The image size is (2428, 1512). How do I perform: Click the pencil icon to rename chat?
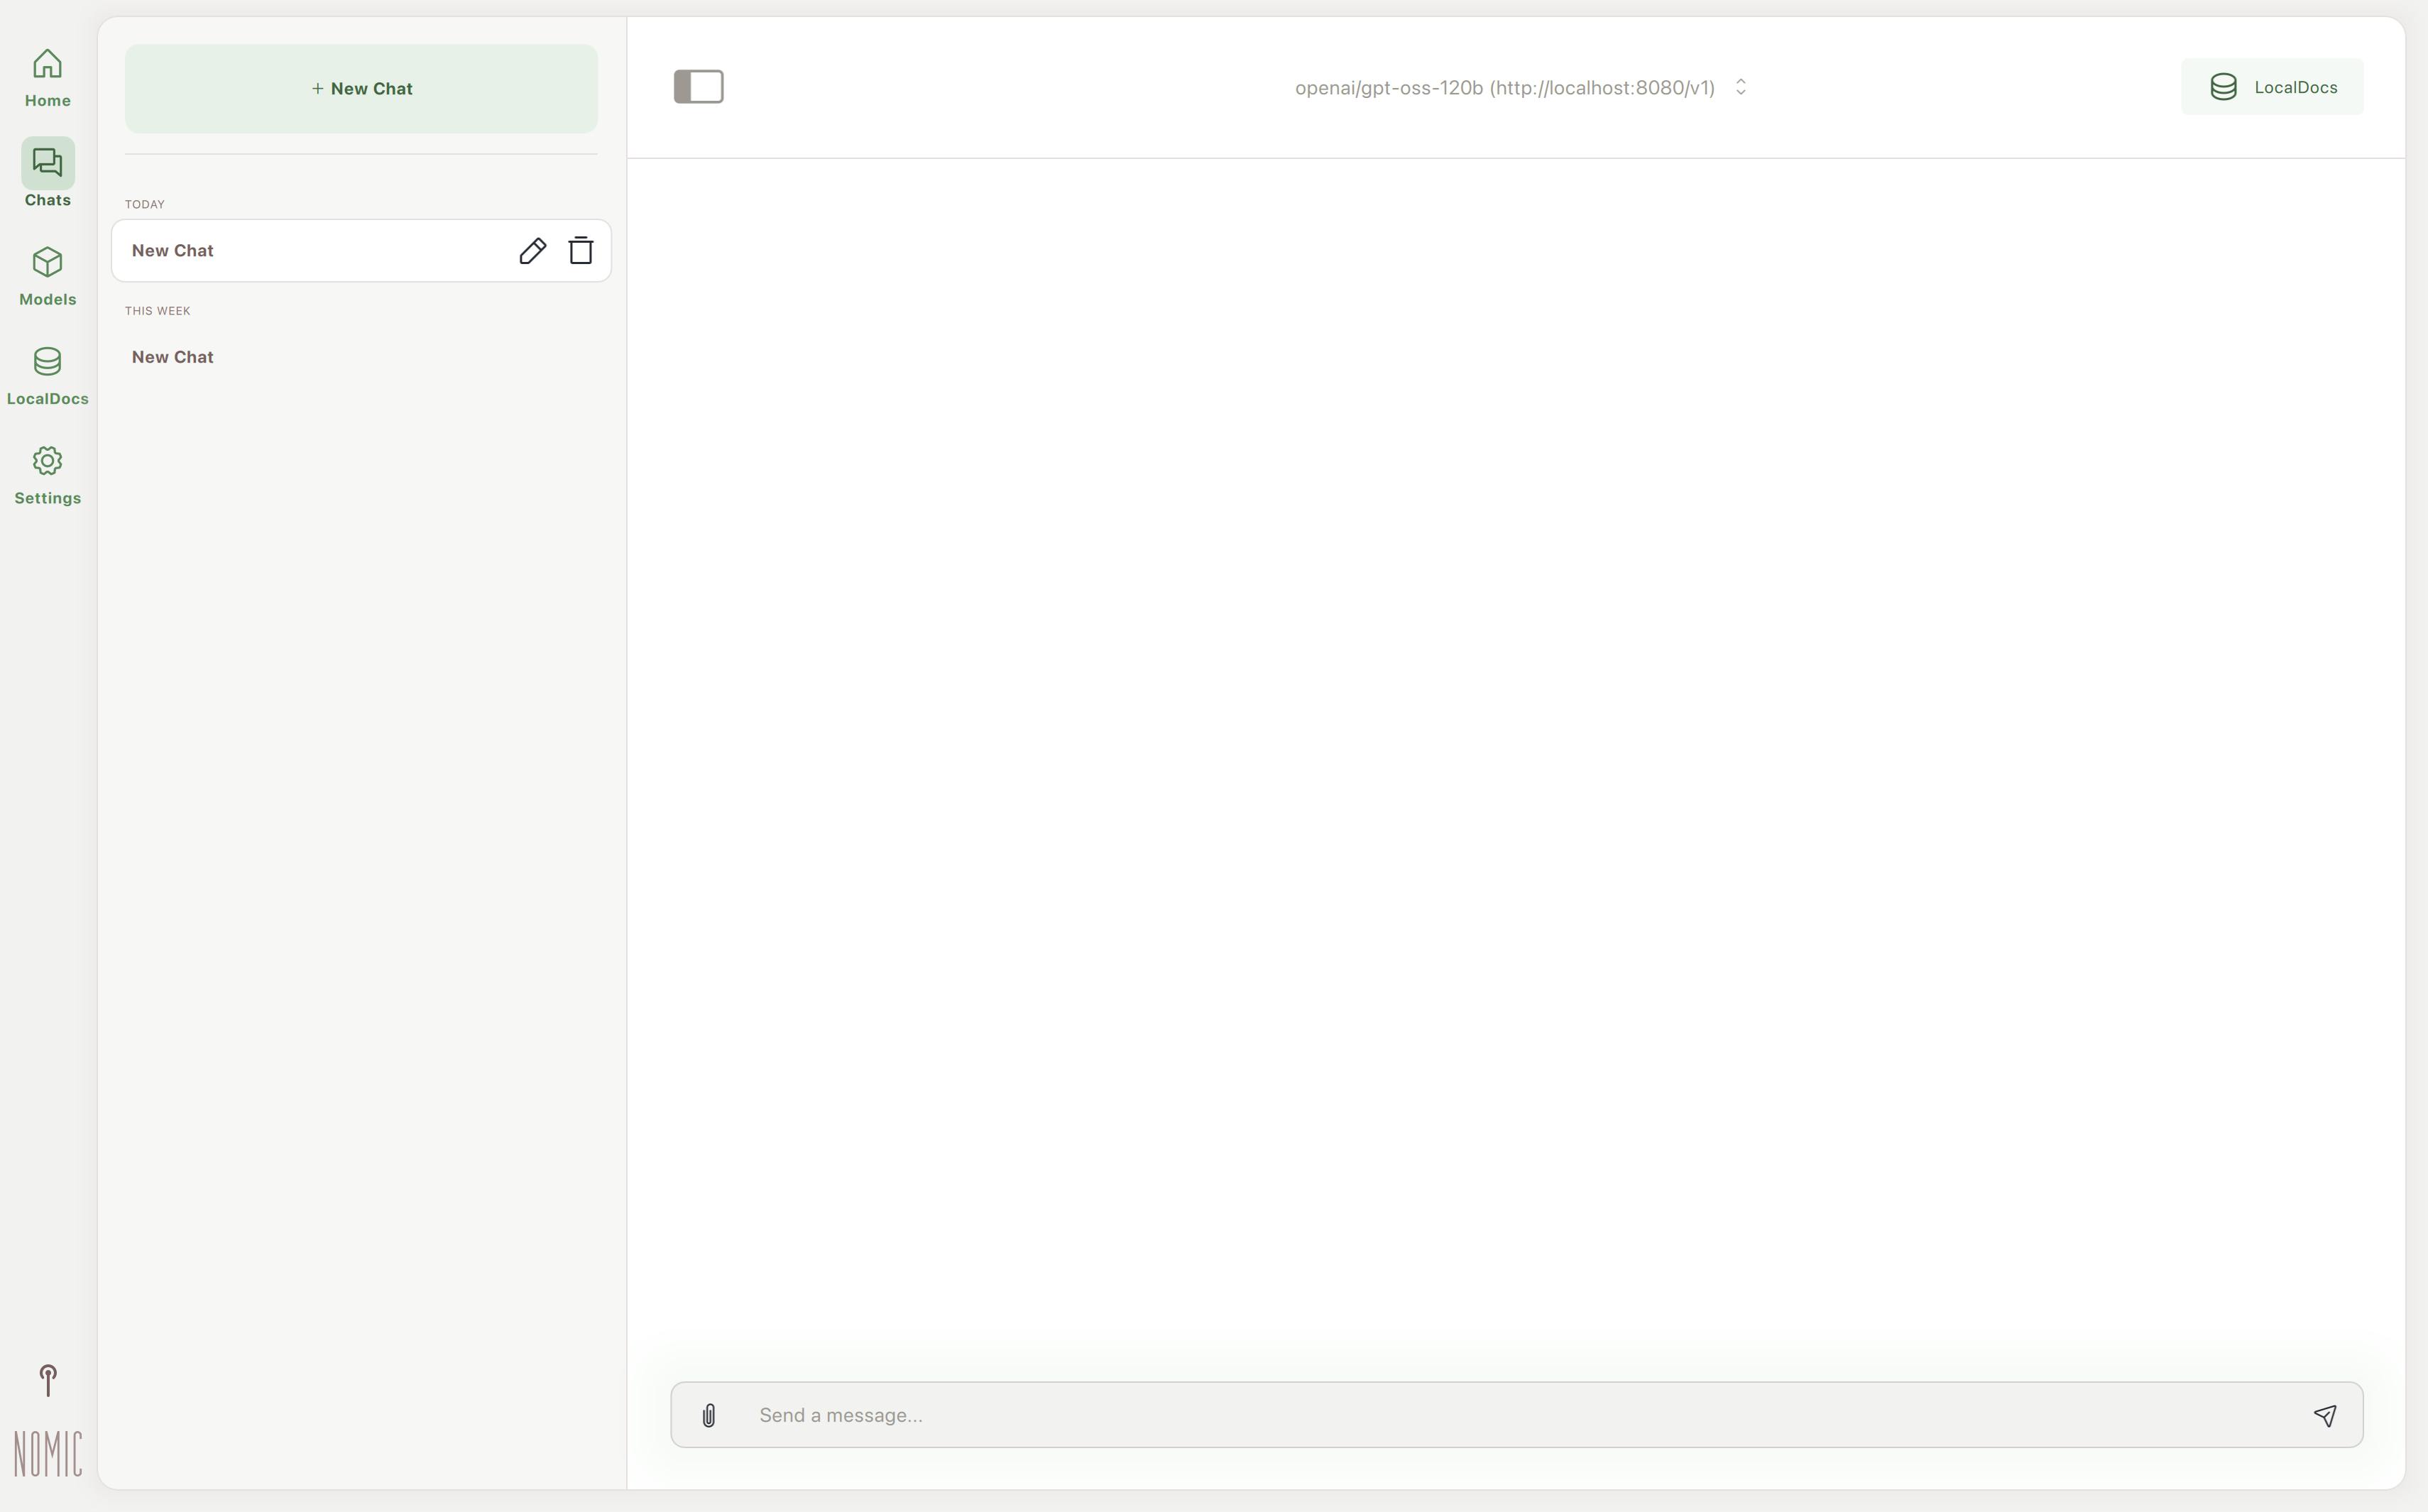(x=532, y=251)
